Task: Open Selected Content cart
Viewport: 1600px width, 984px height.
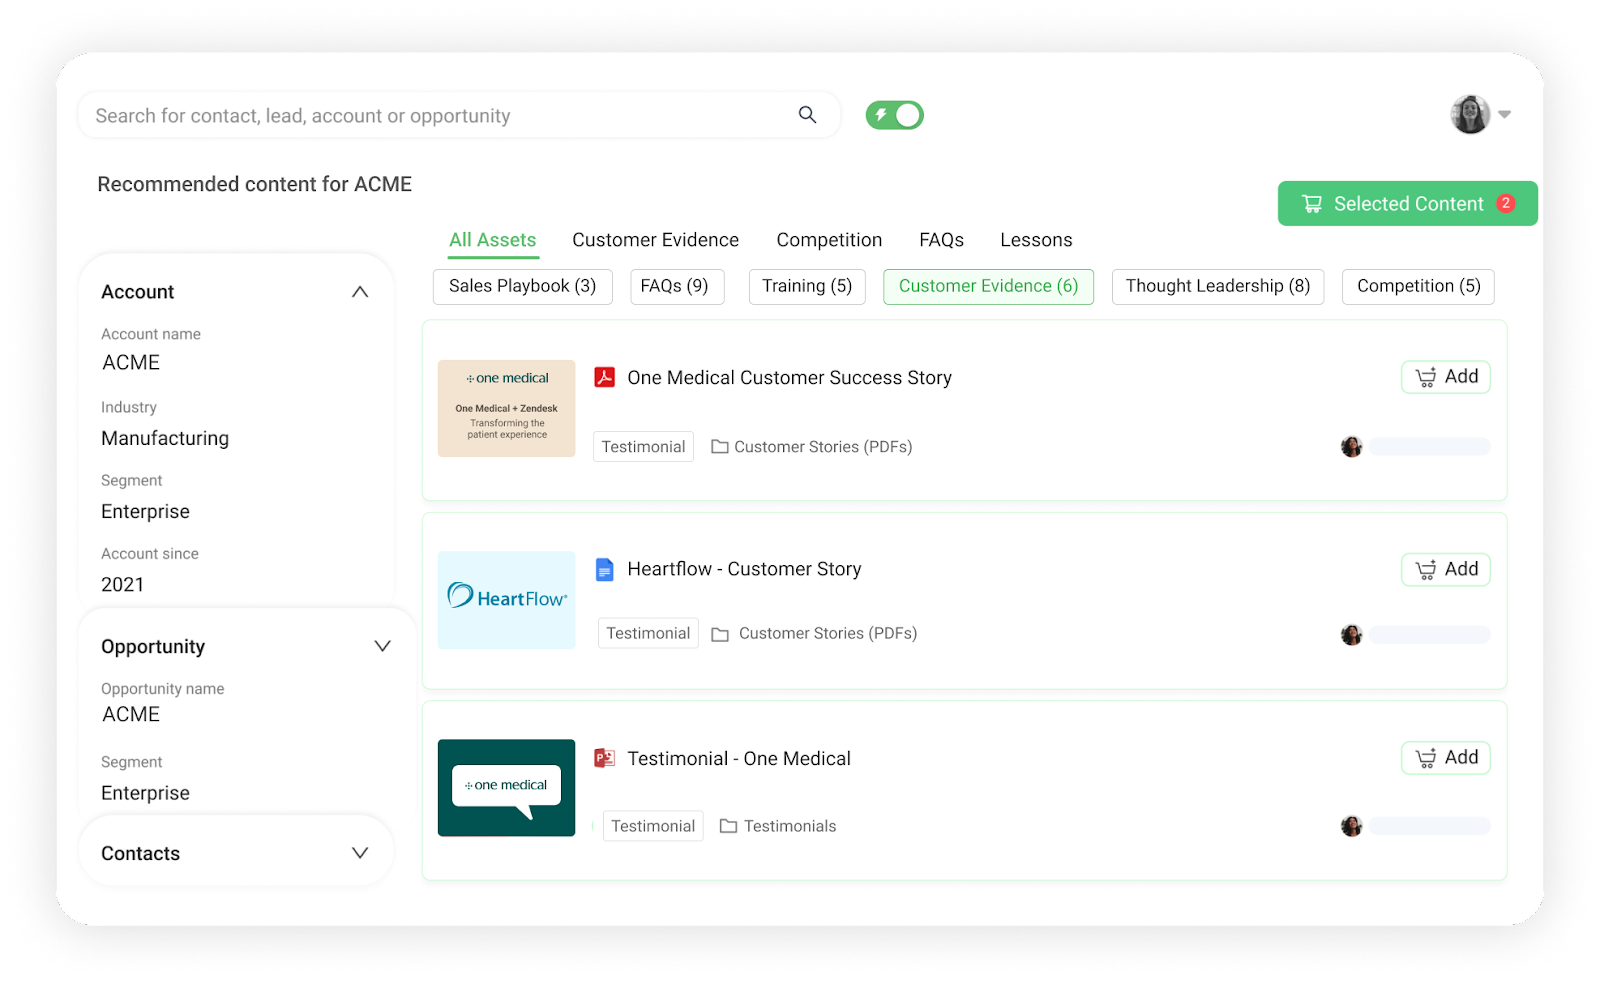Action: [x=1407, y=204]
